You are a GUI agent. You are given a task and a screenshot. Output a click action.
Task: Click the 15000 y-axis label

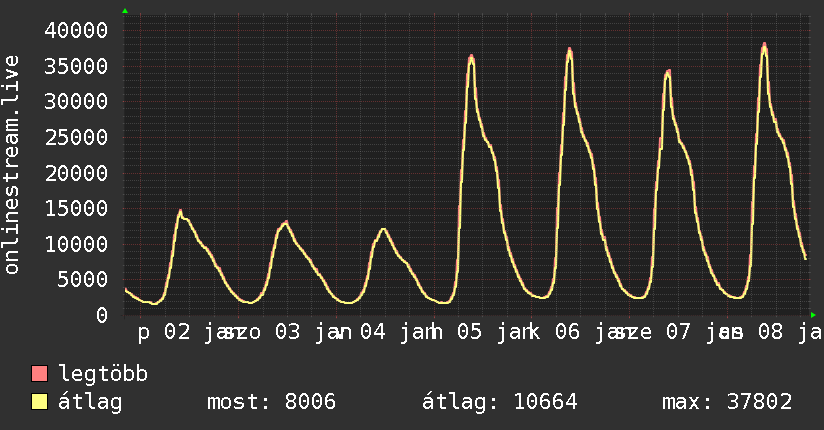[x=76, y=209]
